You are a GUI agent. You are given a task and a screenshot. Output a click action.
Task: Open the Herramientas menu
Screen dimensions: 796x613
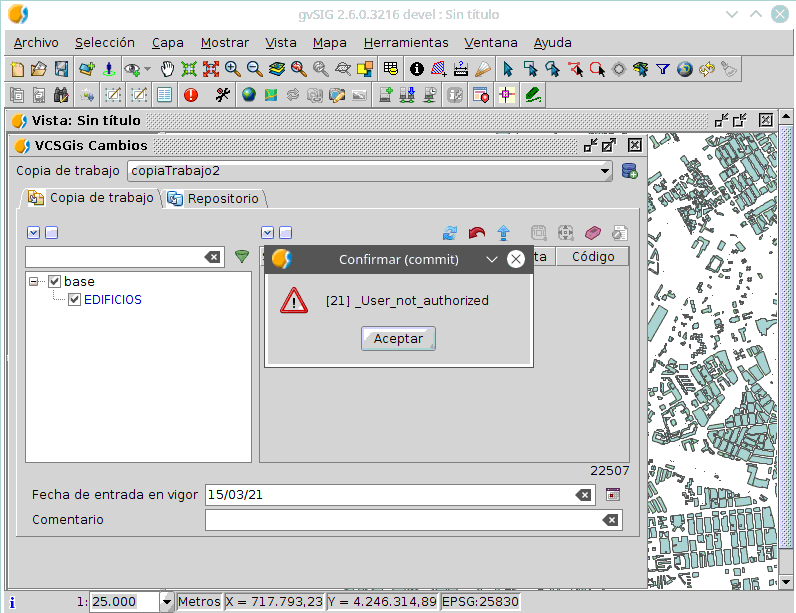pyautogui.click(x=406, y=43)
